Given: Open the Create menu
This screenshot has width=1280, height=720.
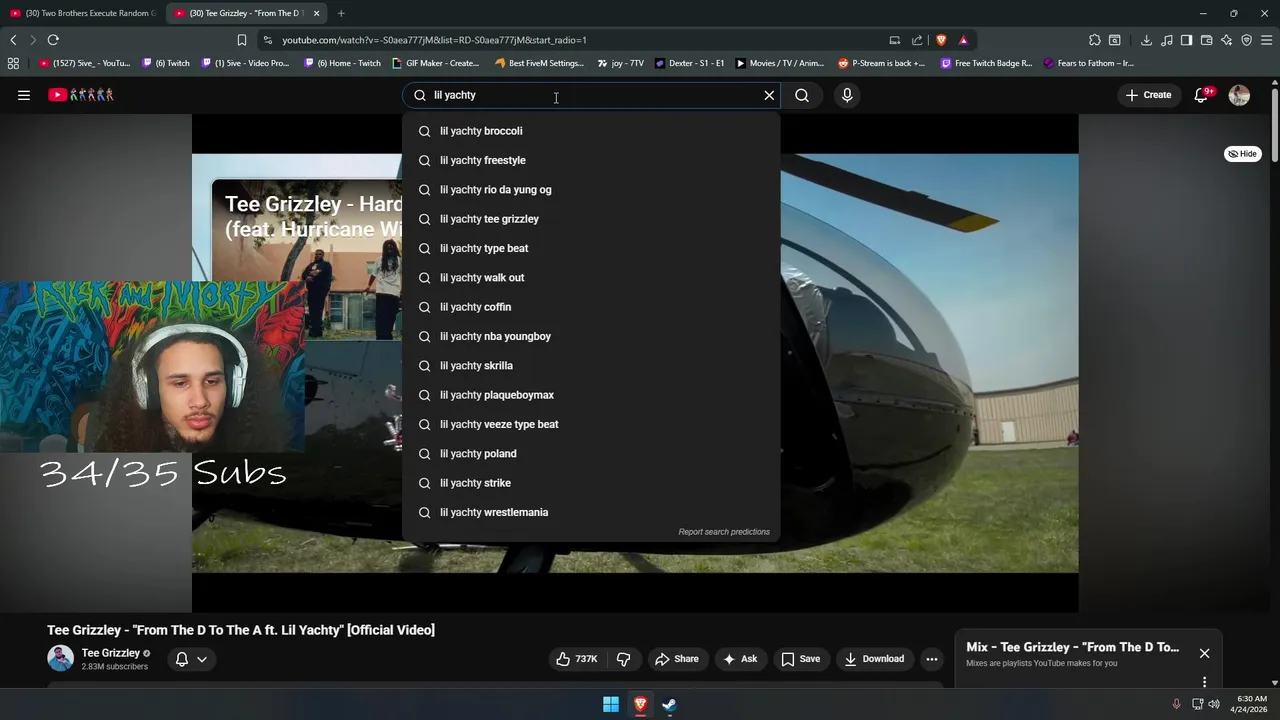Looking at the screenshot, I should (x=1148, y=95).
